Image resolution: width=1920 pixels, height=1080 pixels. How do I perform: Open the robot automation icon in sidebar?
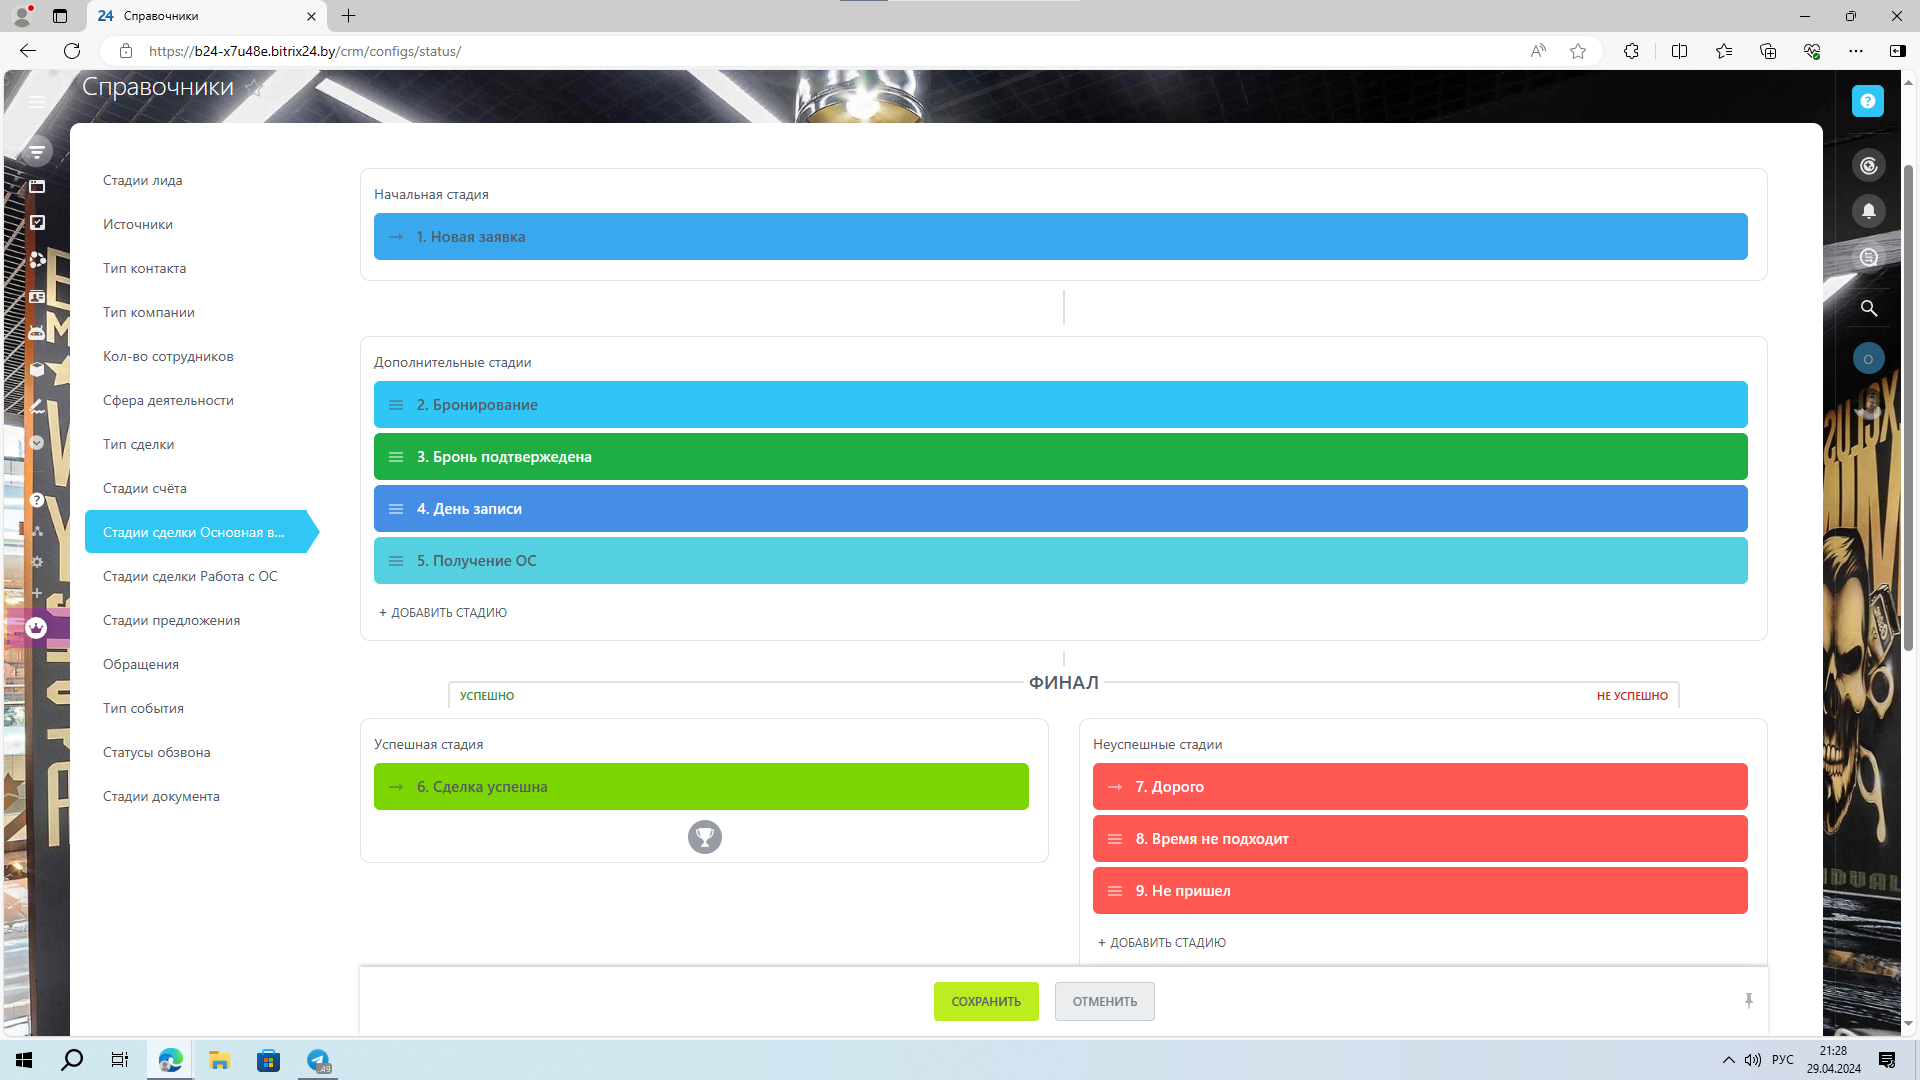pyautogui.click(x=37, y=333)
